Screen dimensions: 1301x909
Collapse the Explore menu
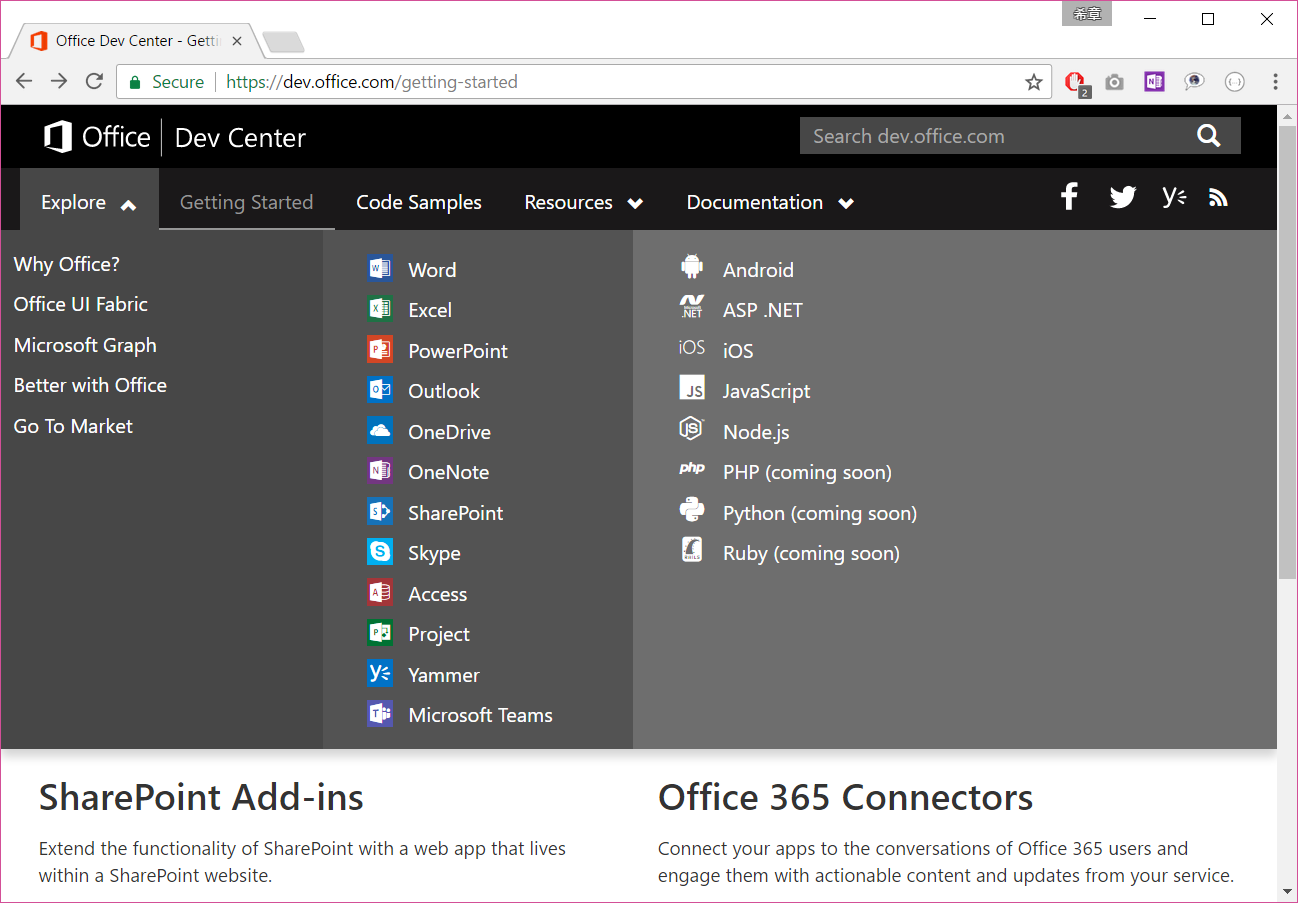[x=88, y=202]
